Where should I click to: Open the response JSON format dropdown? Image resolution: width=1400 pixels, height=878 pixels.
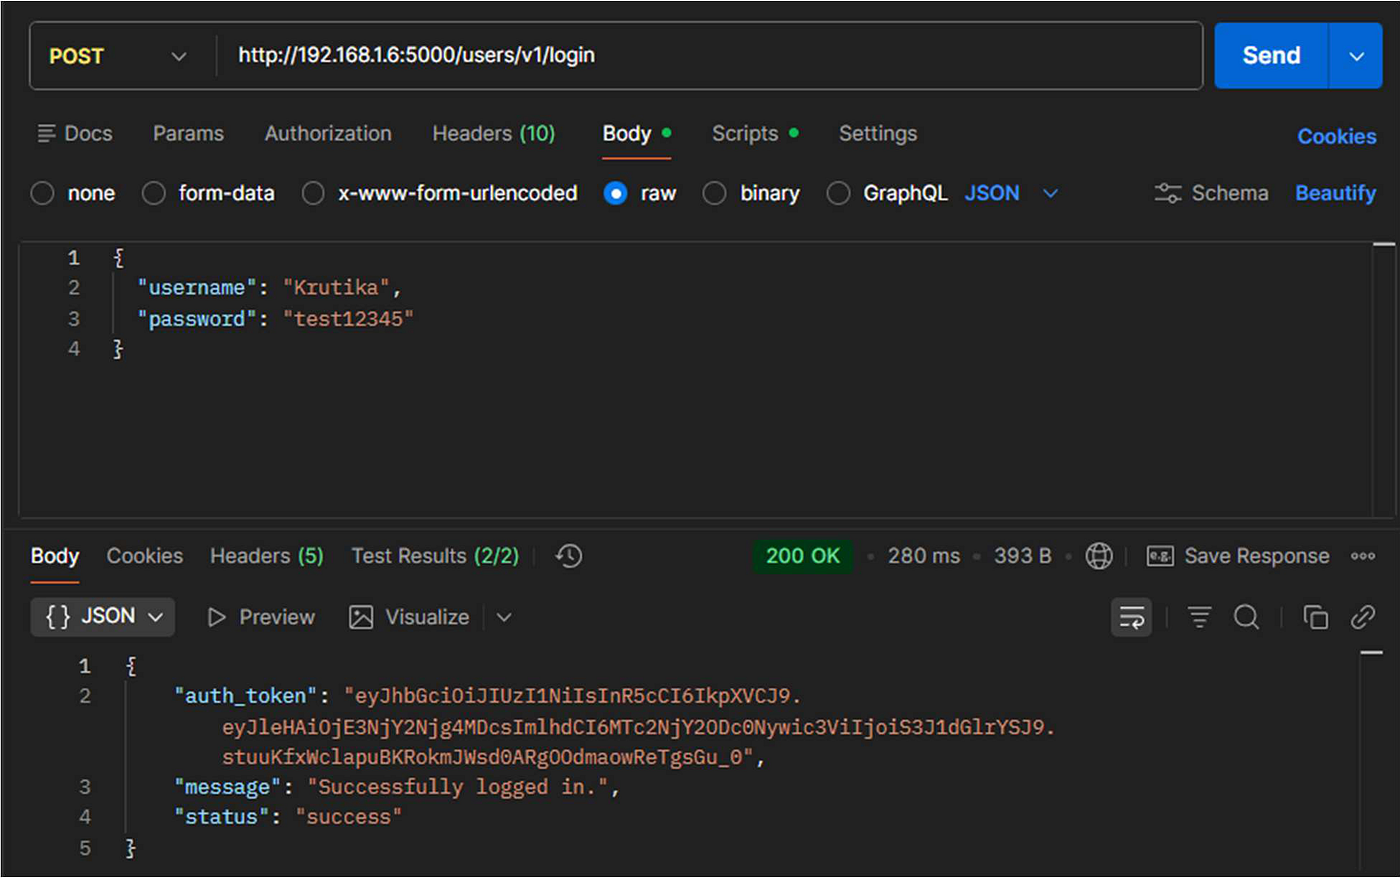coord(103,617)
